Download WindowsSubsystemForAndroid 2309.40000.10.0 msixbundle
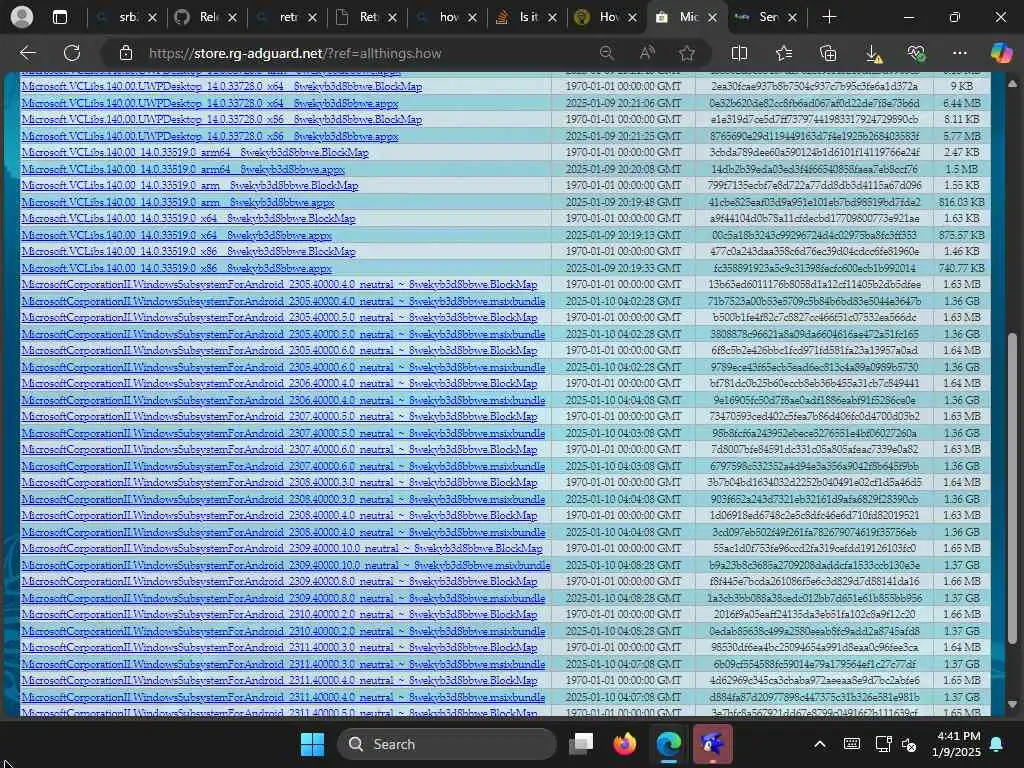This screenshot has width=1024, height=768. click(x=285, y=565)
